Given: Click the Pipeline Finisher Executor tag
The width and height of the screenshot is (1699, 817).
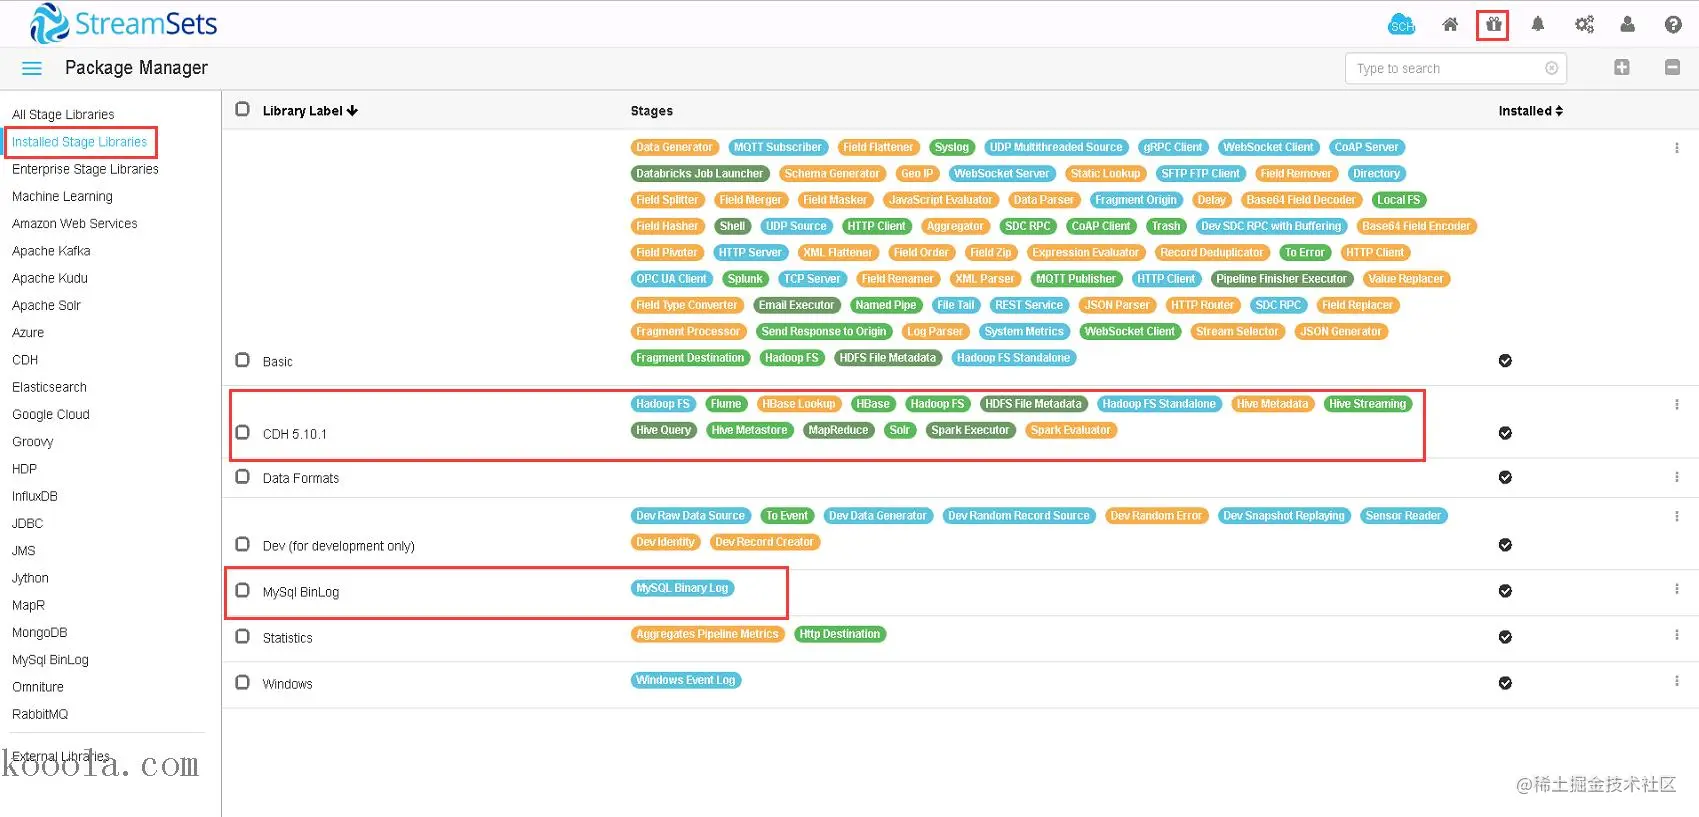Looking at the screenshot, I should [1281, 279].
